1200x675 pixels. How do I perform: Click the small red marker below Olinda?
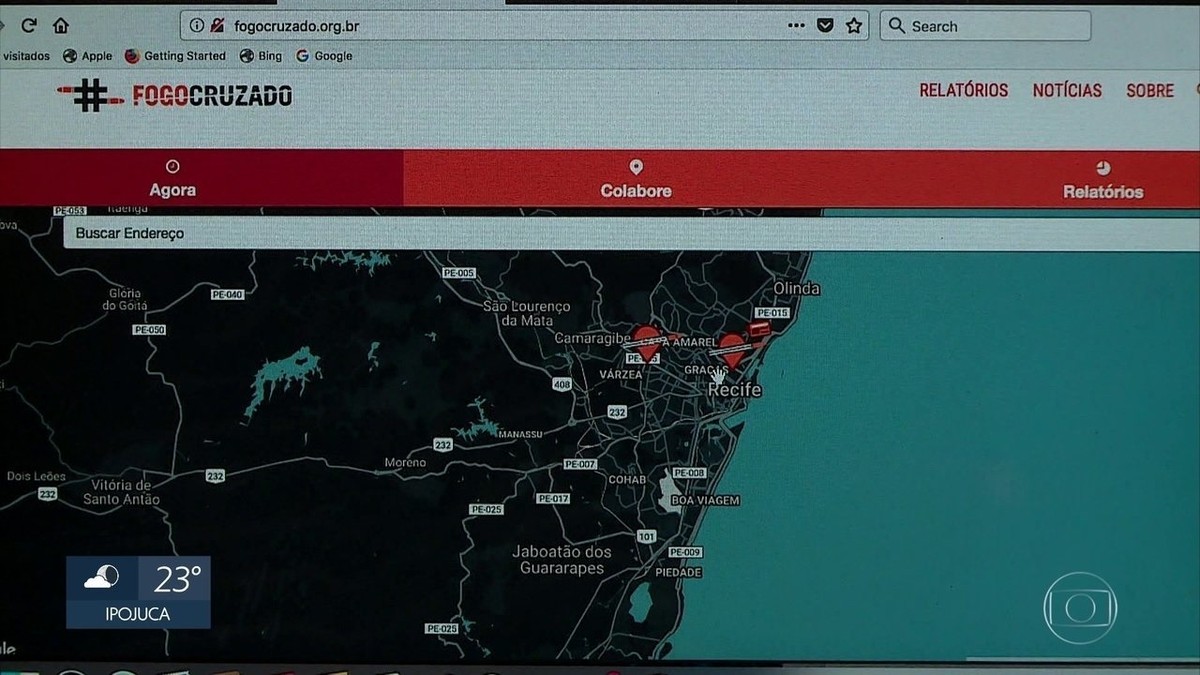tap(761, 328)
